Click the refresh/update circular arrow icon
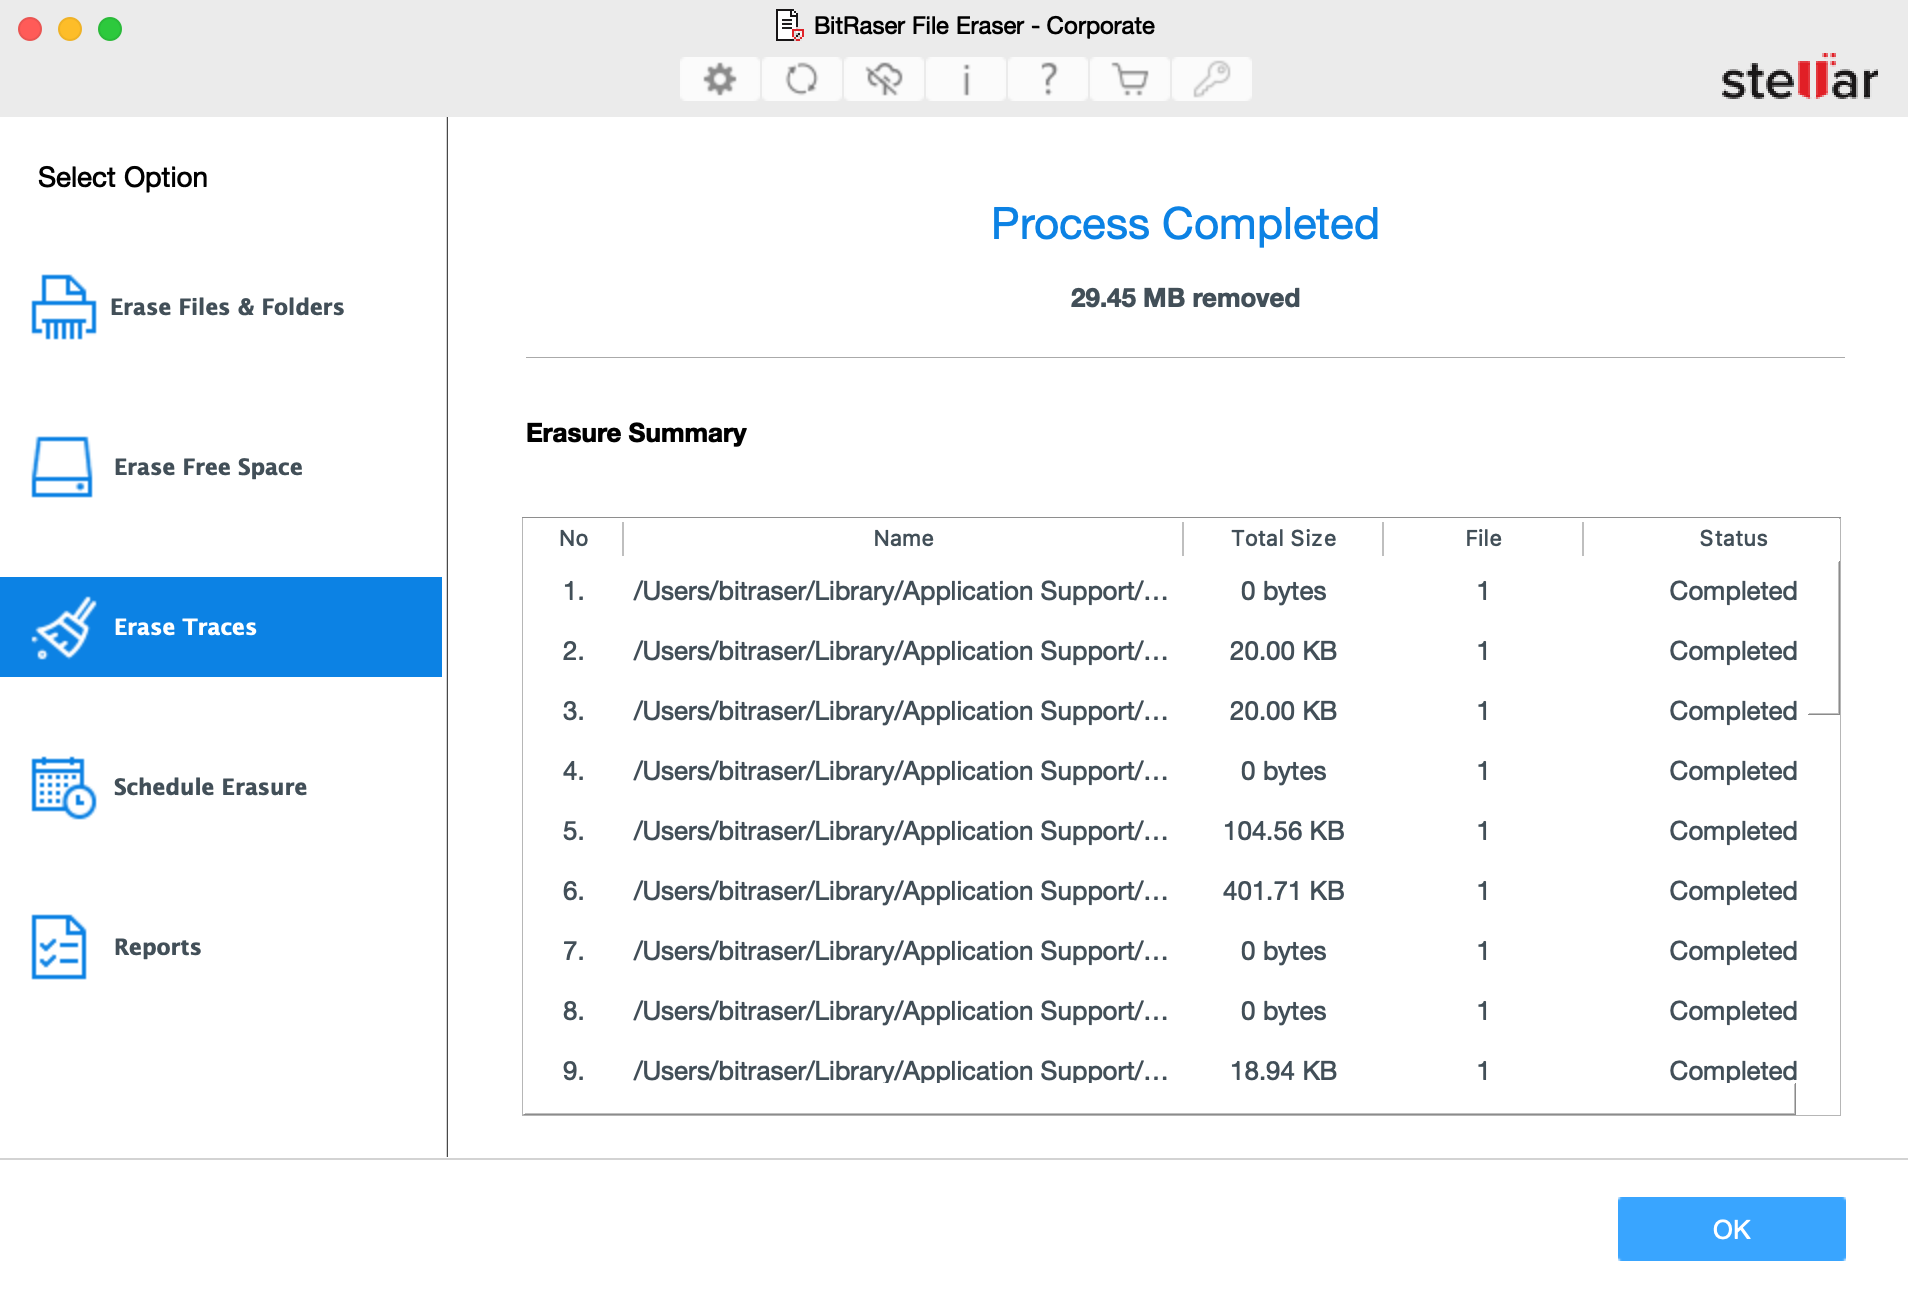1908x1294 pixels. pyautogui.click(x=802, y=79)
